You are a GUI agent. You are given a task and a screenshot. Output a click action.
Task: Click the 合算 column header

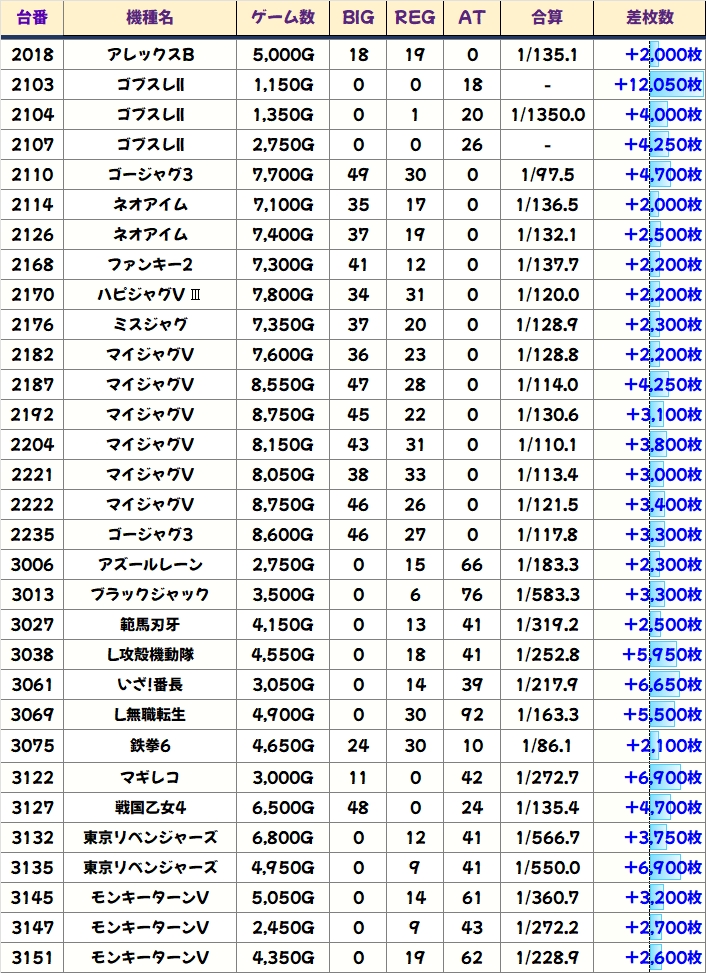(547, 18)
